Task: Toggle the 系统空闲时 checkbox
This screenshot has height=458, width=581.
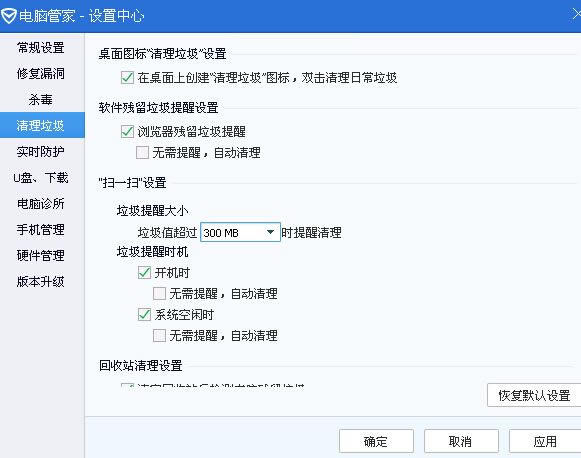Action: click(x=145, y=315)
